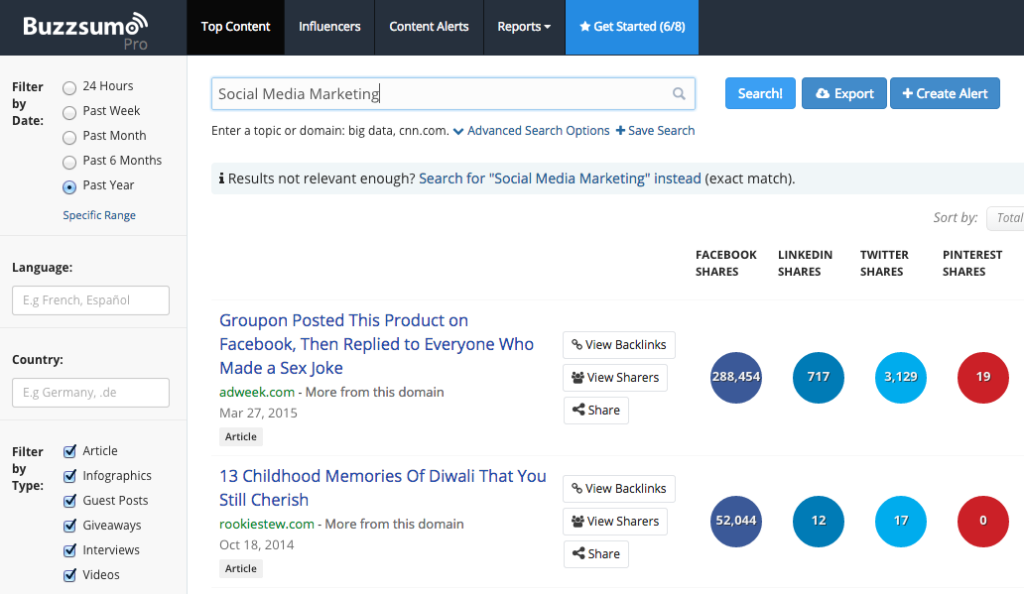This screenshot has width=1024, height=594.
Task: Open the Reports dropdown menu
Action: tap(524, 27)
